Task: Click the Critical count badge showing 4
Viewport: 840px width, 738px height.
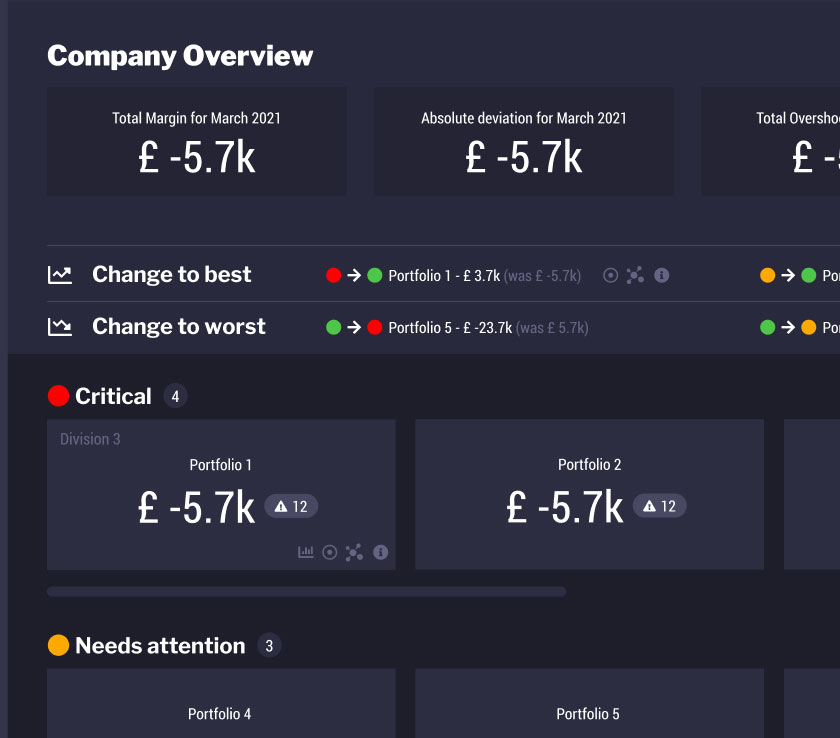Action: click(175, 397)
